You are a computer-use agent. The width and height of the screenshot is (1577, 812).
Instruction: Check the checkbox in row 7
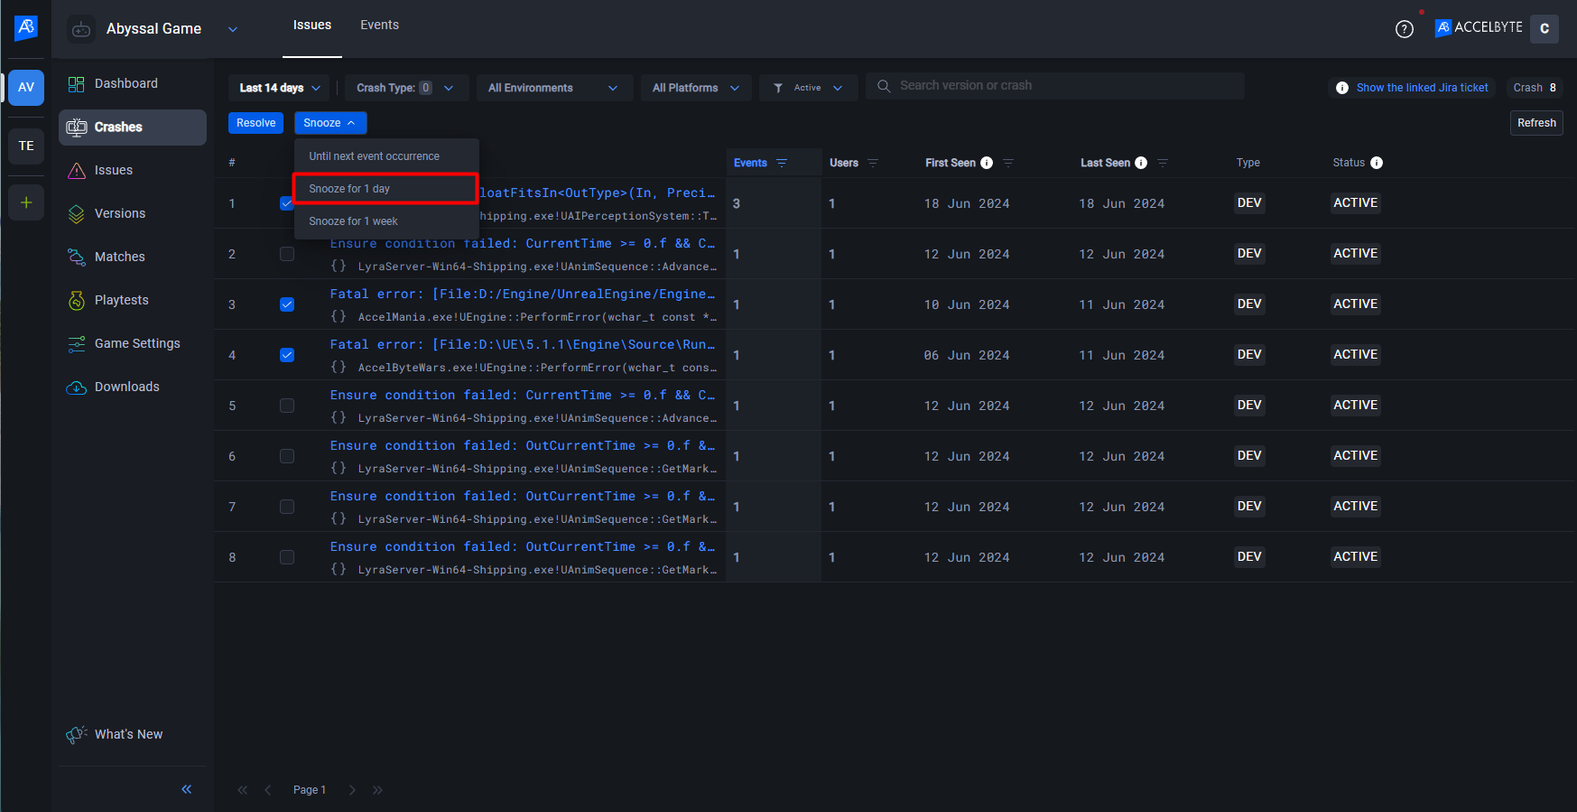click(287, 507)
